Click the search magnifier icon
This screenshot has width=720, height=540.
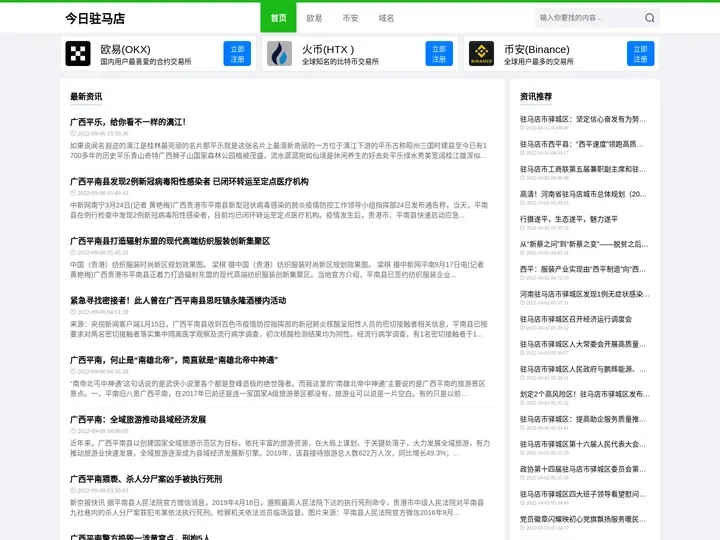649,18
